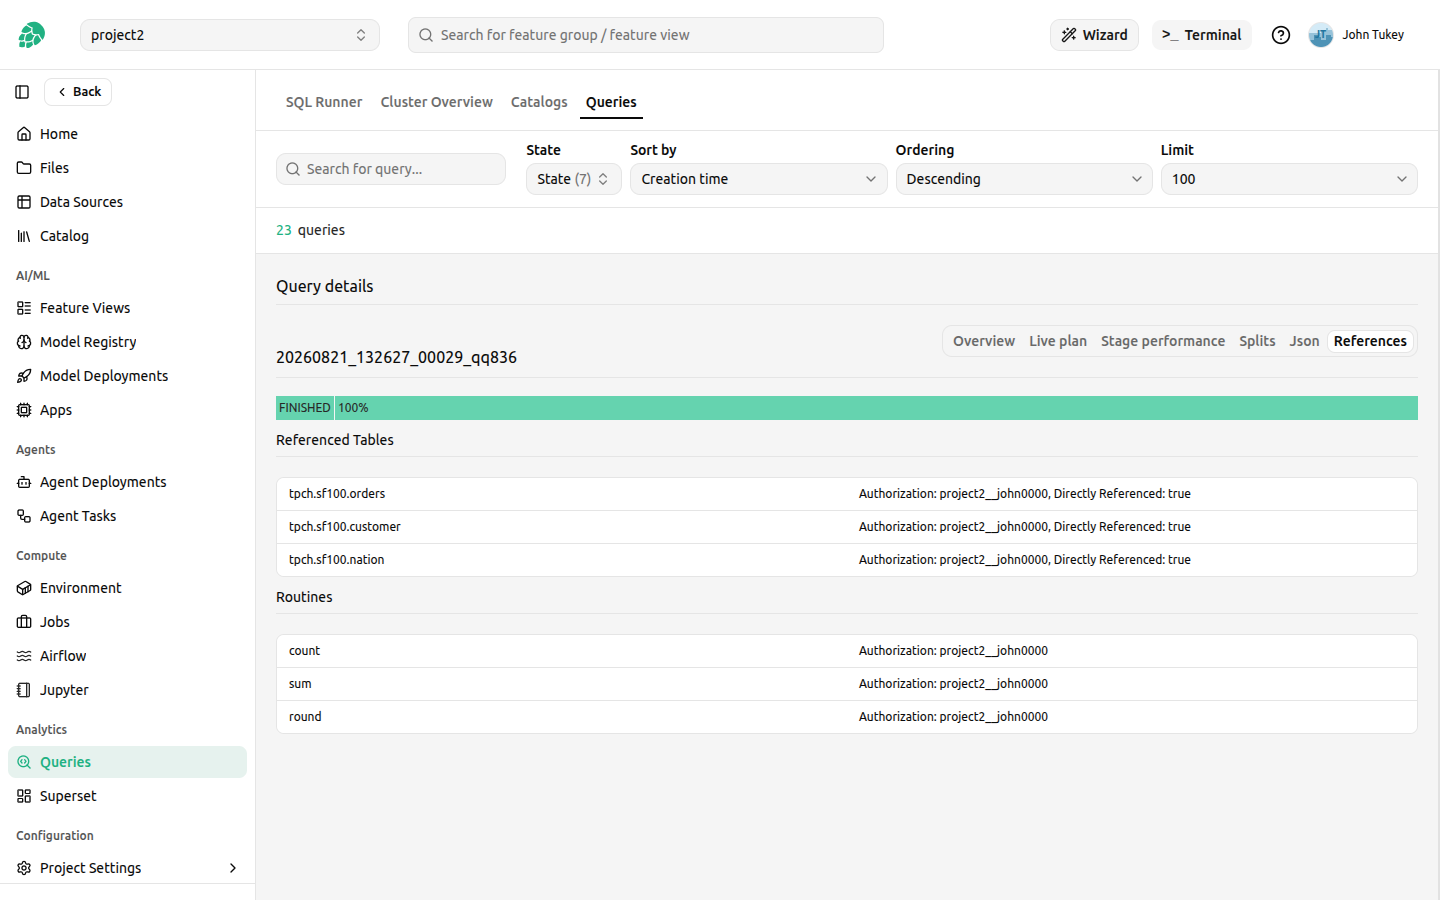Select the tpch.sf100.customer table row
This screenshot has height=900, width=1440.
click(847, 527)
